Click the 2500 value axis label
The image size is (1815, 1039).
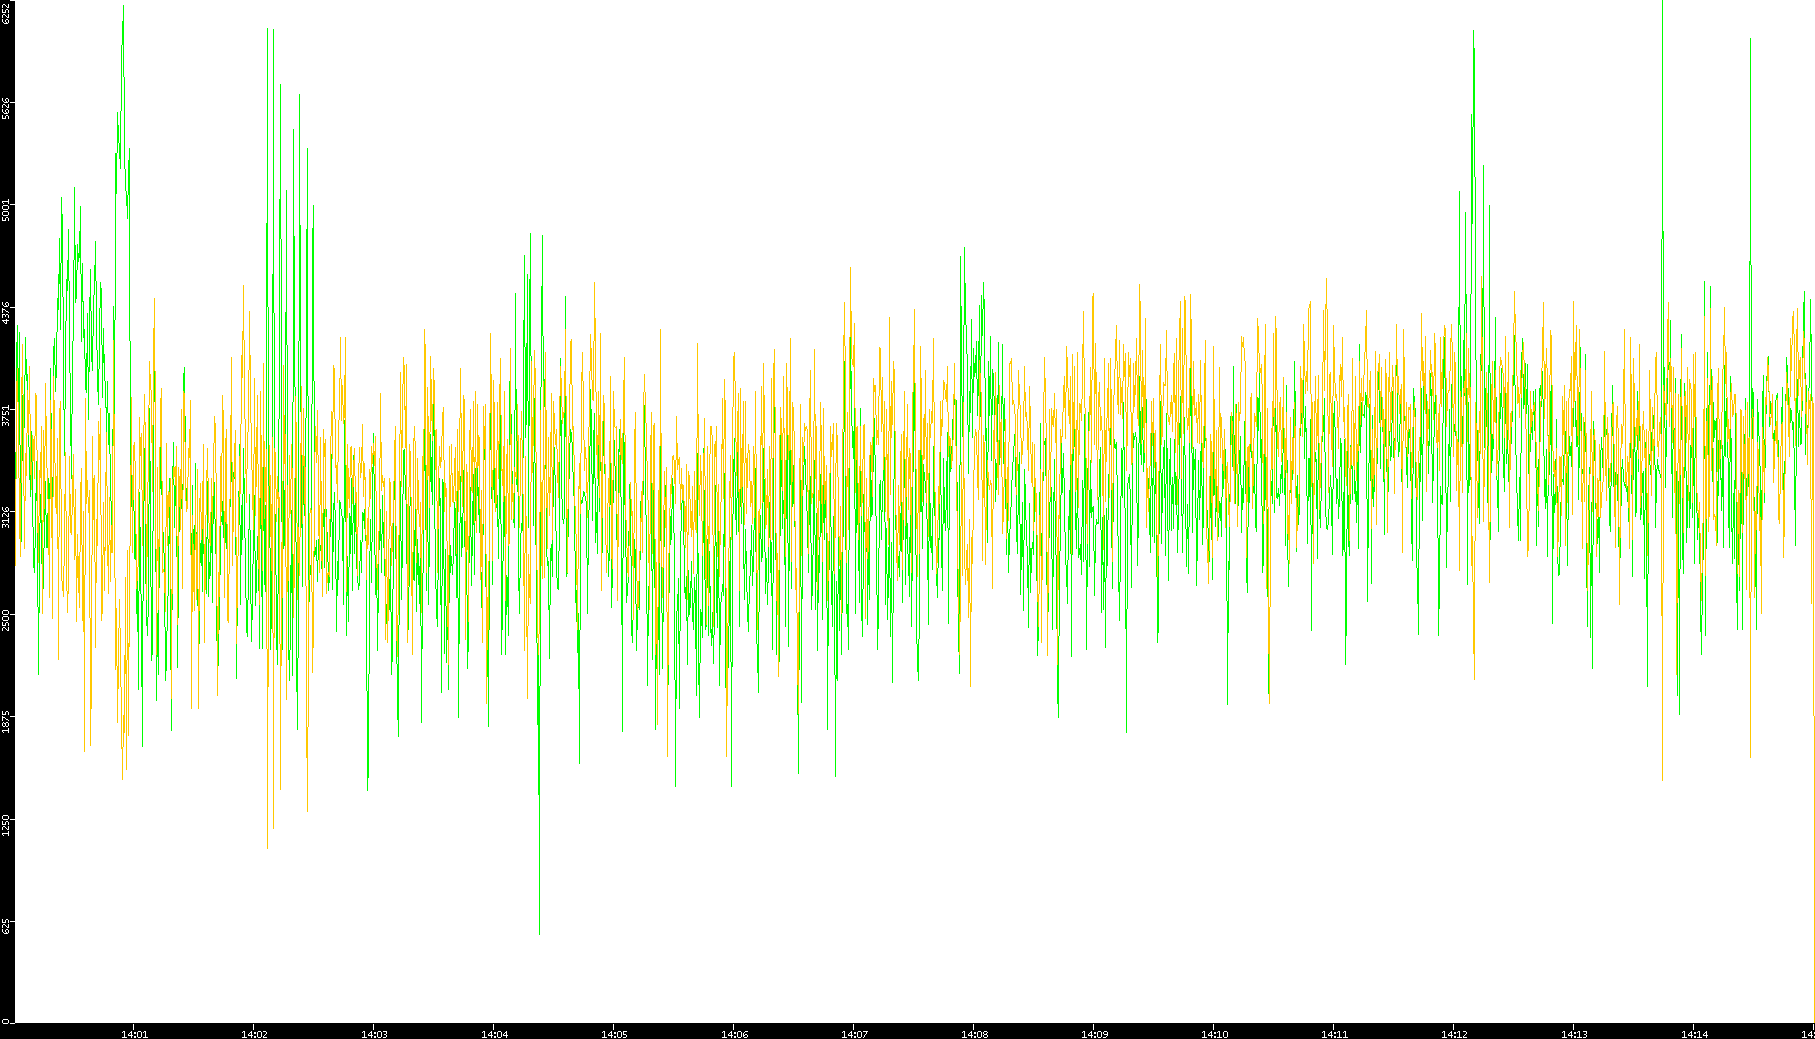pyautogui.click(x=6, y=620)
